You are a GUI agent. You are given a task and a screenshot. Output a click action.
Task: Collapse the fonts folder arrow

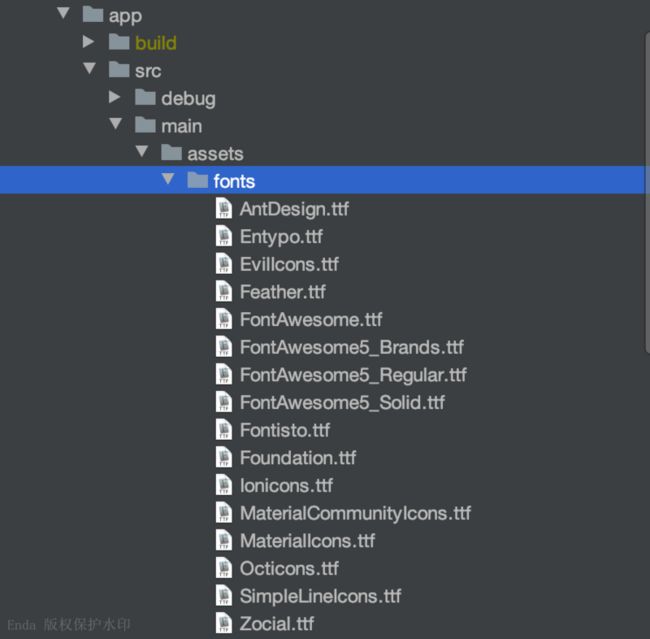(168, 179)
